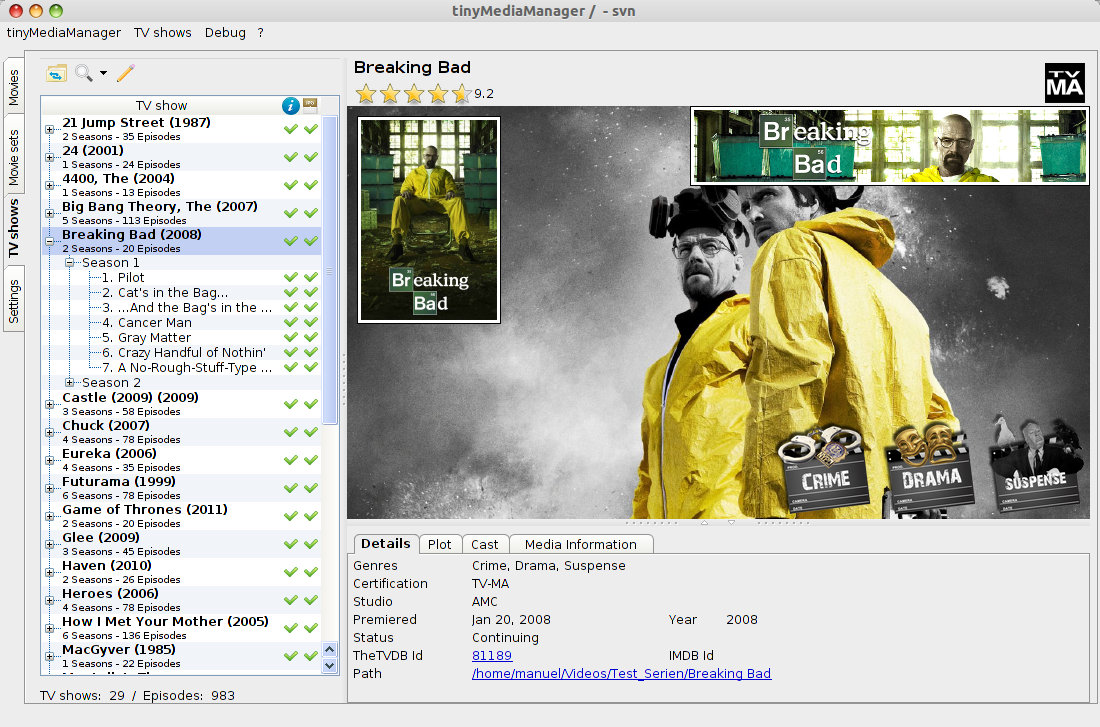Click the gold star rating for Breaking Bad
The width and height of the screenshot is (1100, 727).
(413, 93)
